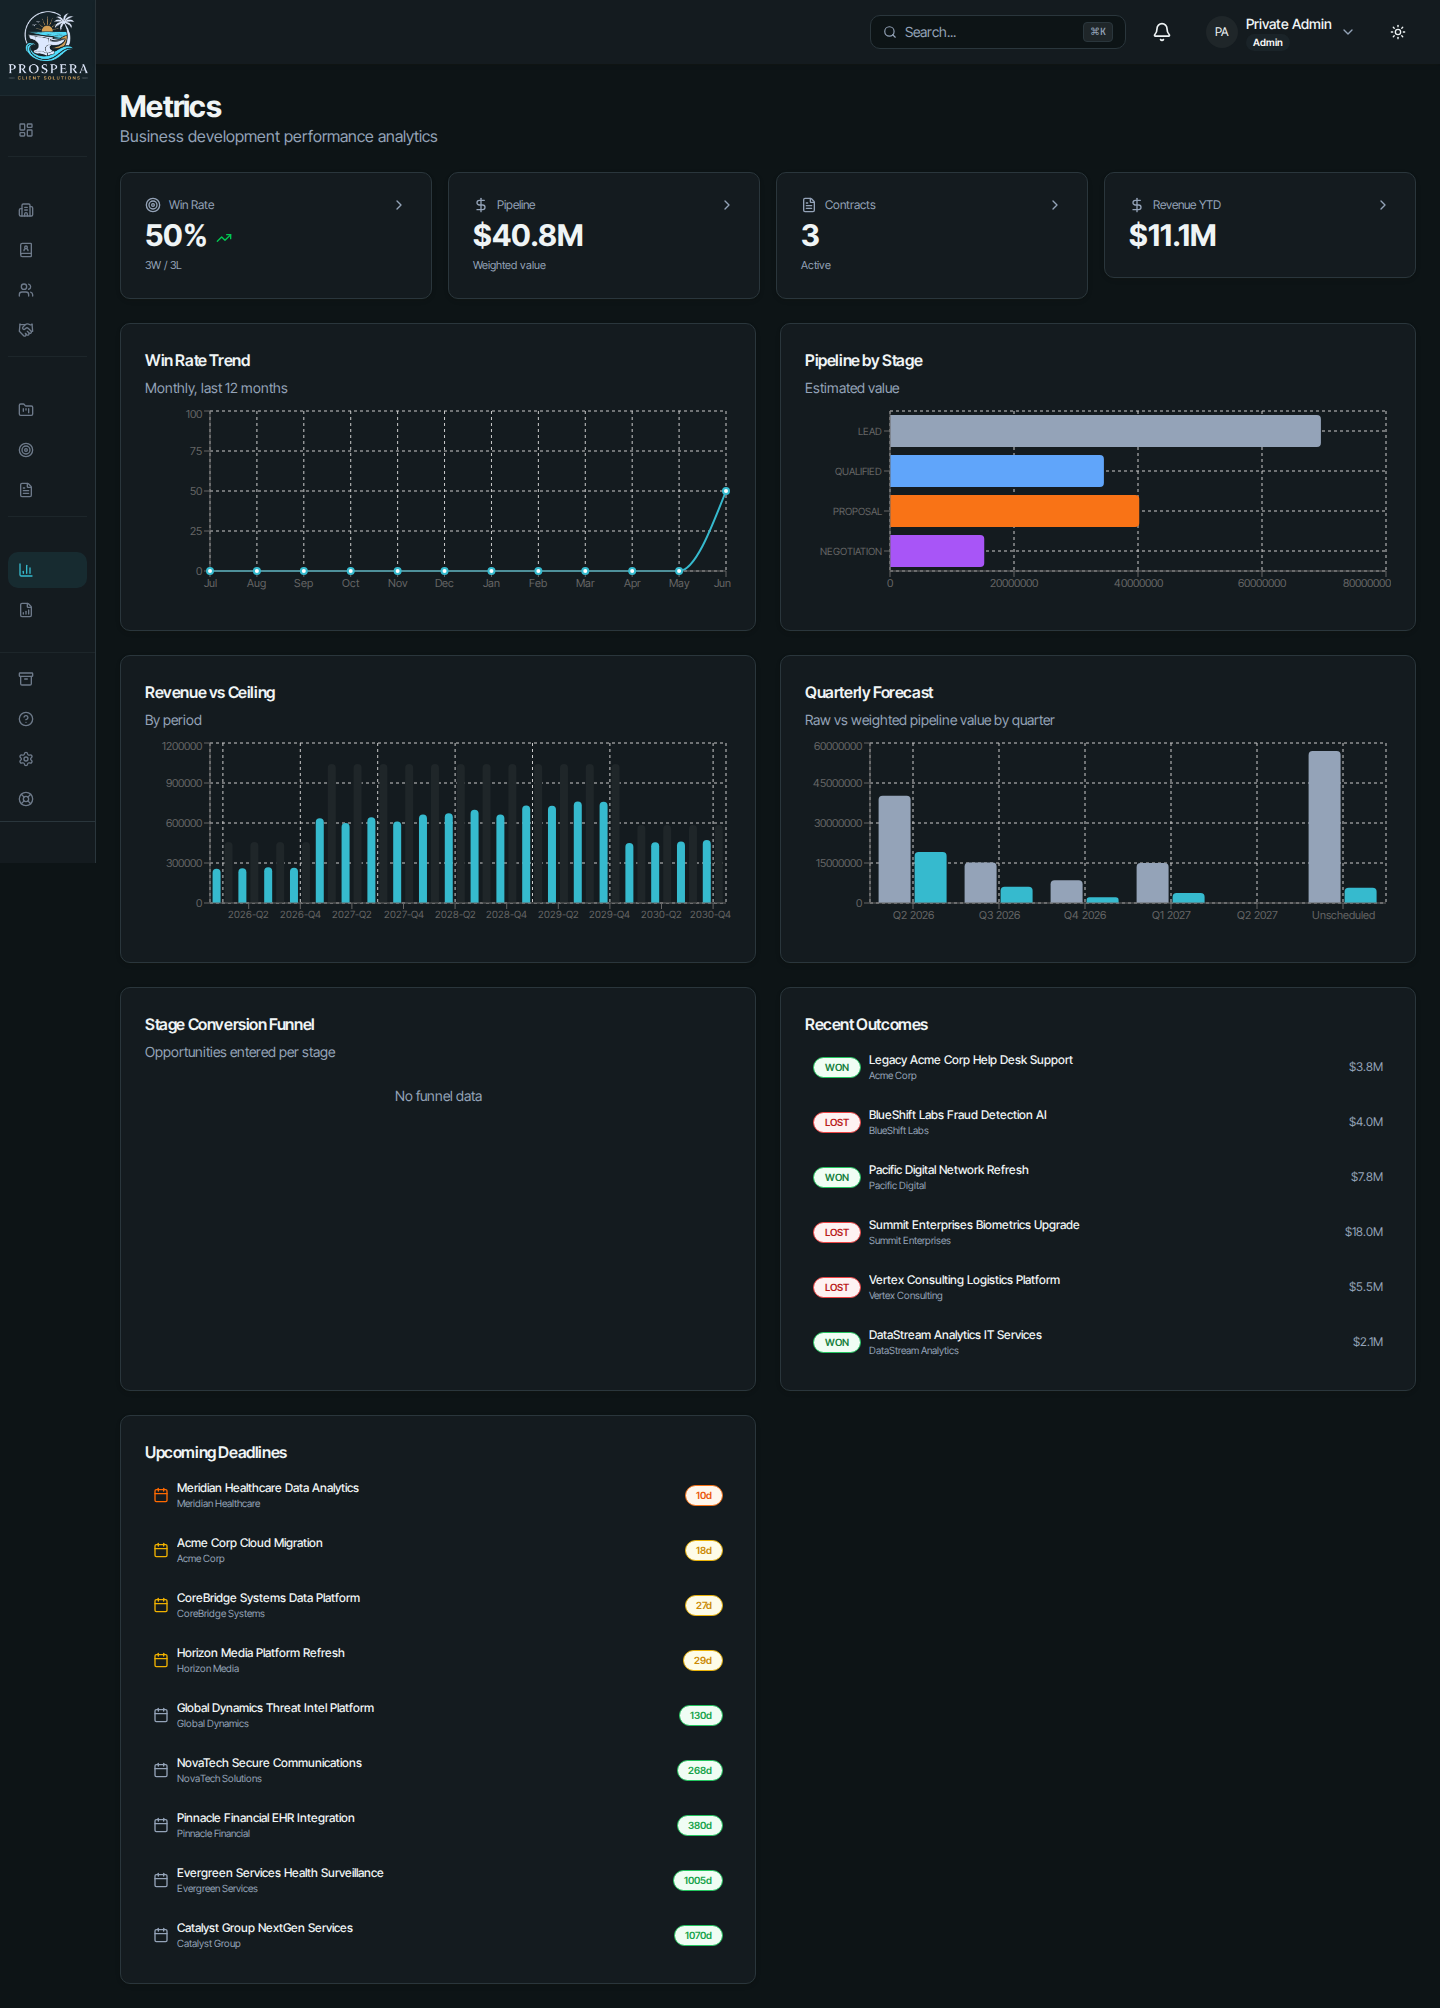
Task: Open Summit Enterprises Biometrics Upgrade outcome
Action: tap(1098, 1232)
